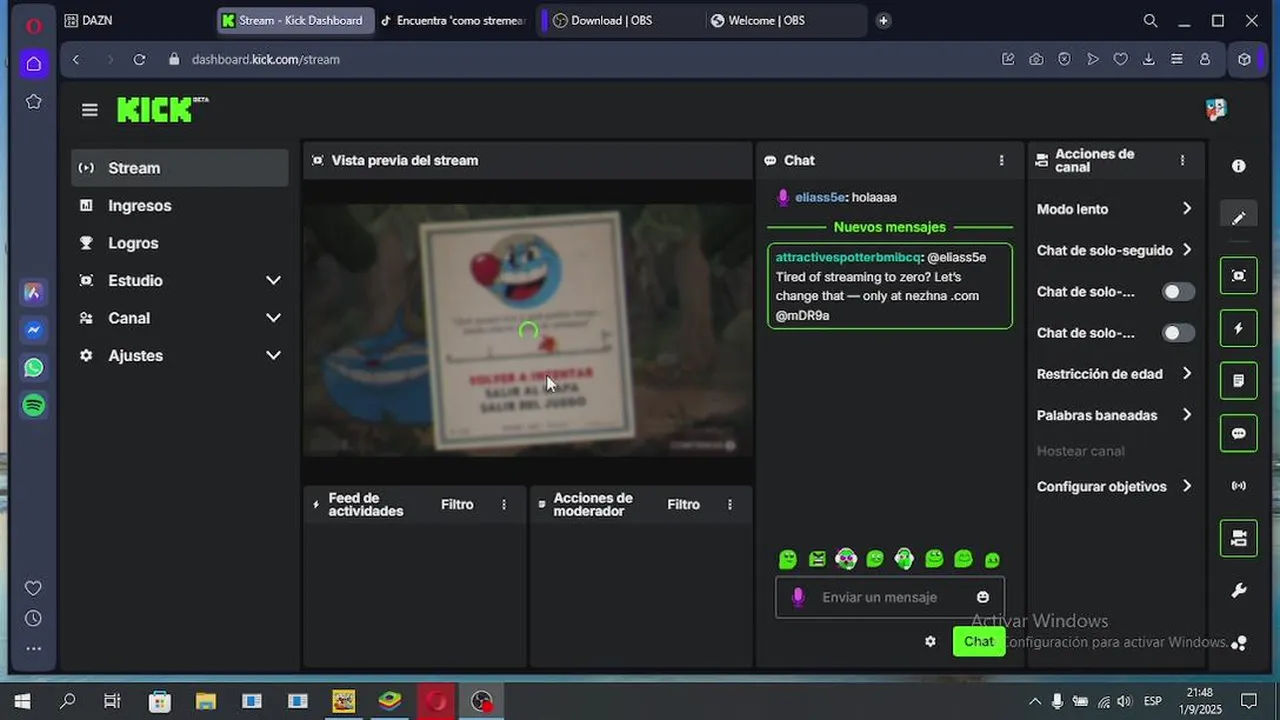Open Acciones de moderador three-dot menu

pyautogui.click(x=730, y=505)
